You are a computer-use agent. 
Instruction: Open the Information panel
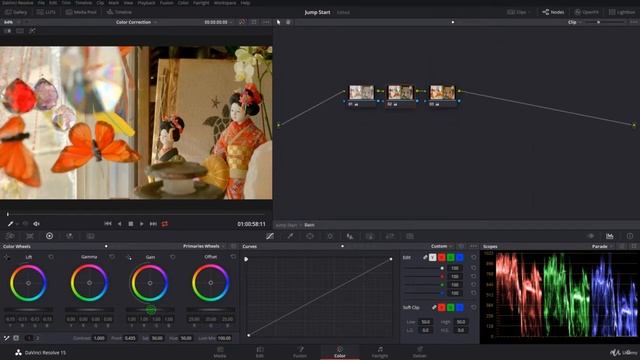pos(630,236)
